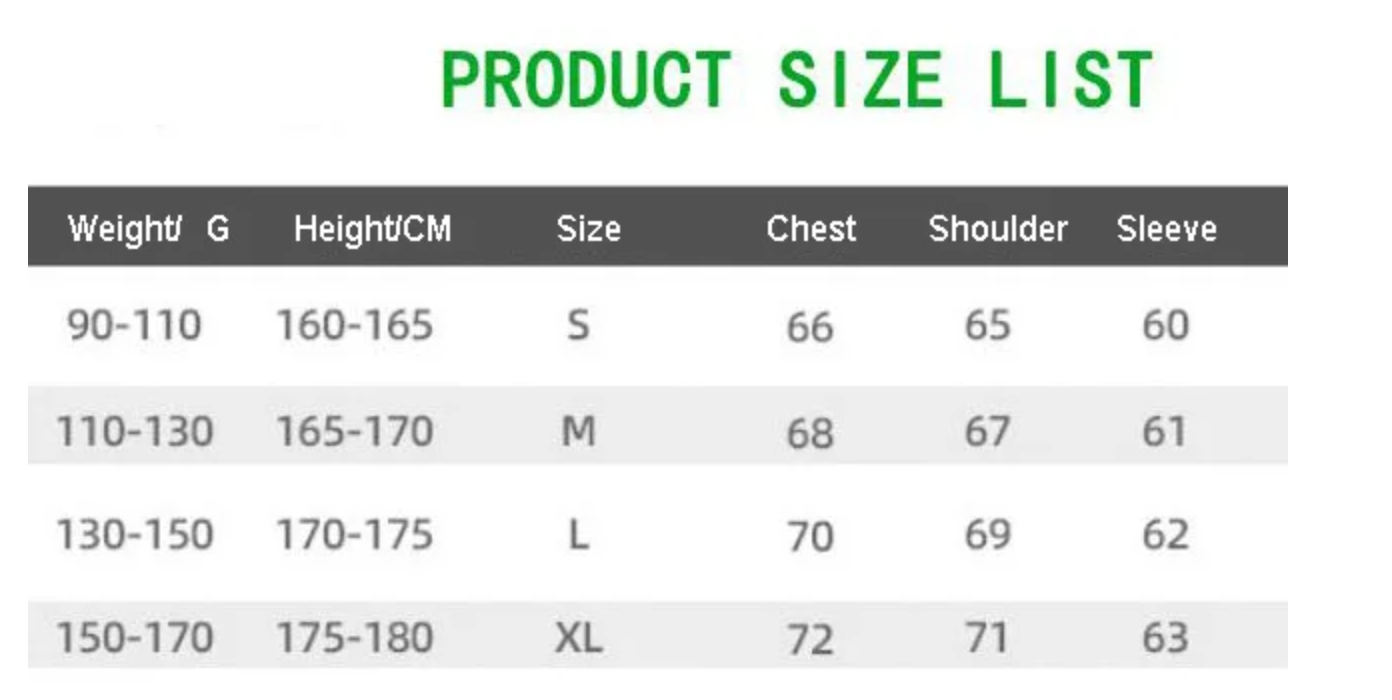Click chest value 72
The width and height of the screenshot is (1392, 700).
809,640
